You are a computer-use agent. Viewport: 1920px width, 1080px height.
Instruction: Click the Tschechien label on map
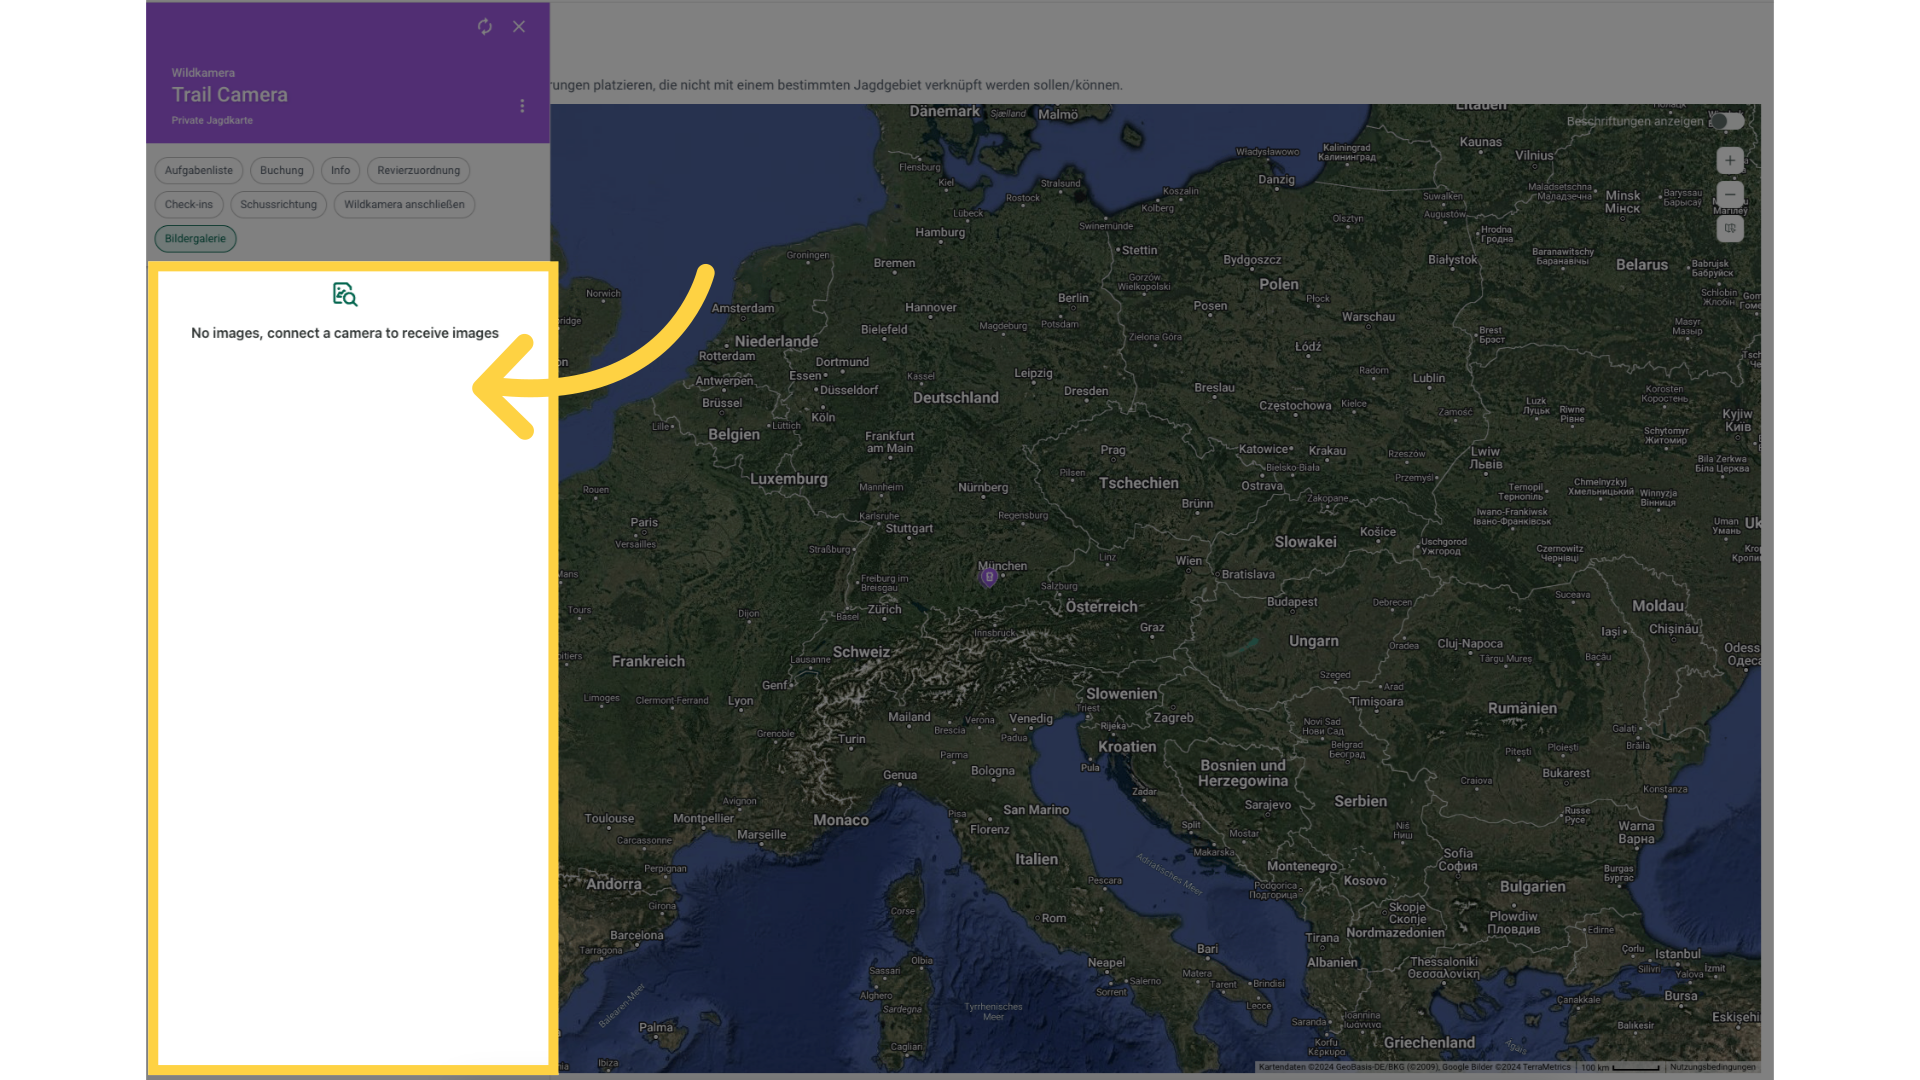coord(1139,483)
